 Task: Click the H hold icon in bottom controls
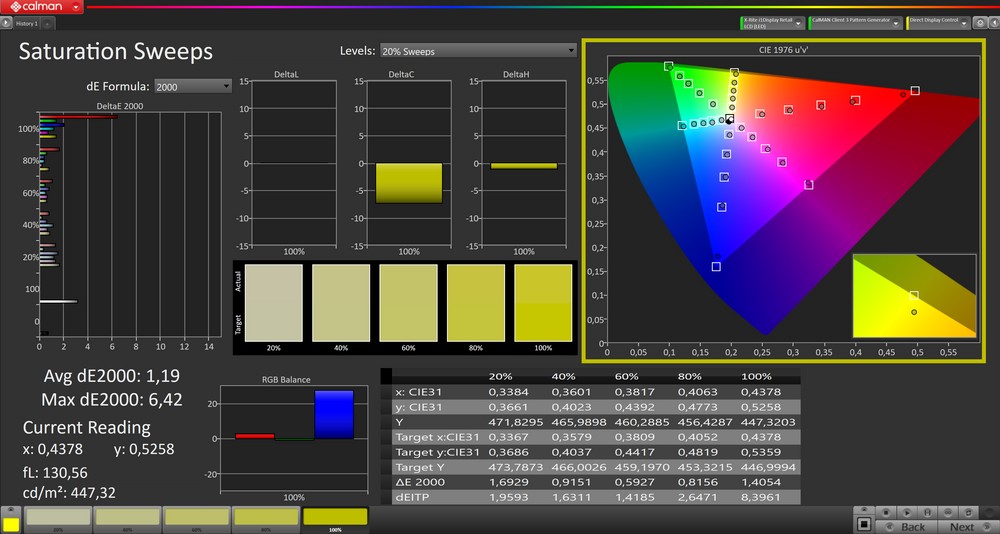tap(927, 512)
